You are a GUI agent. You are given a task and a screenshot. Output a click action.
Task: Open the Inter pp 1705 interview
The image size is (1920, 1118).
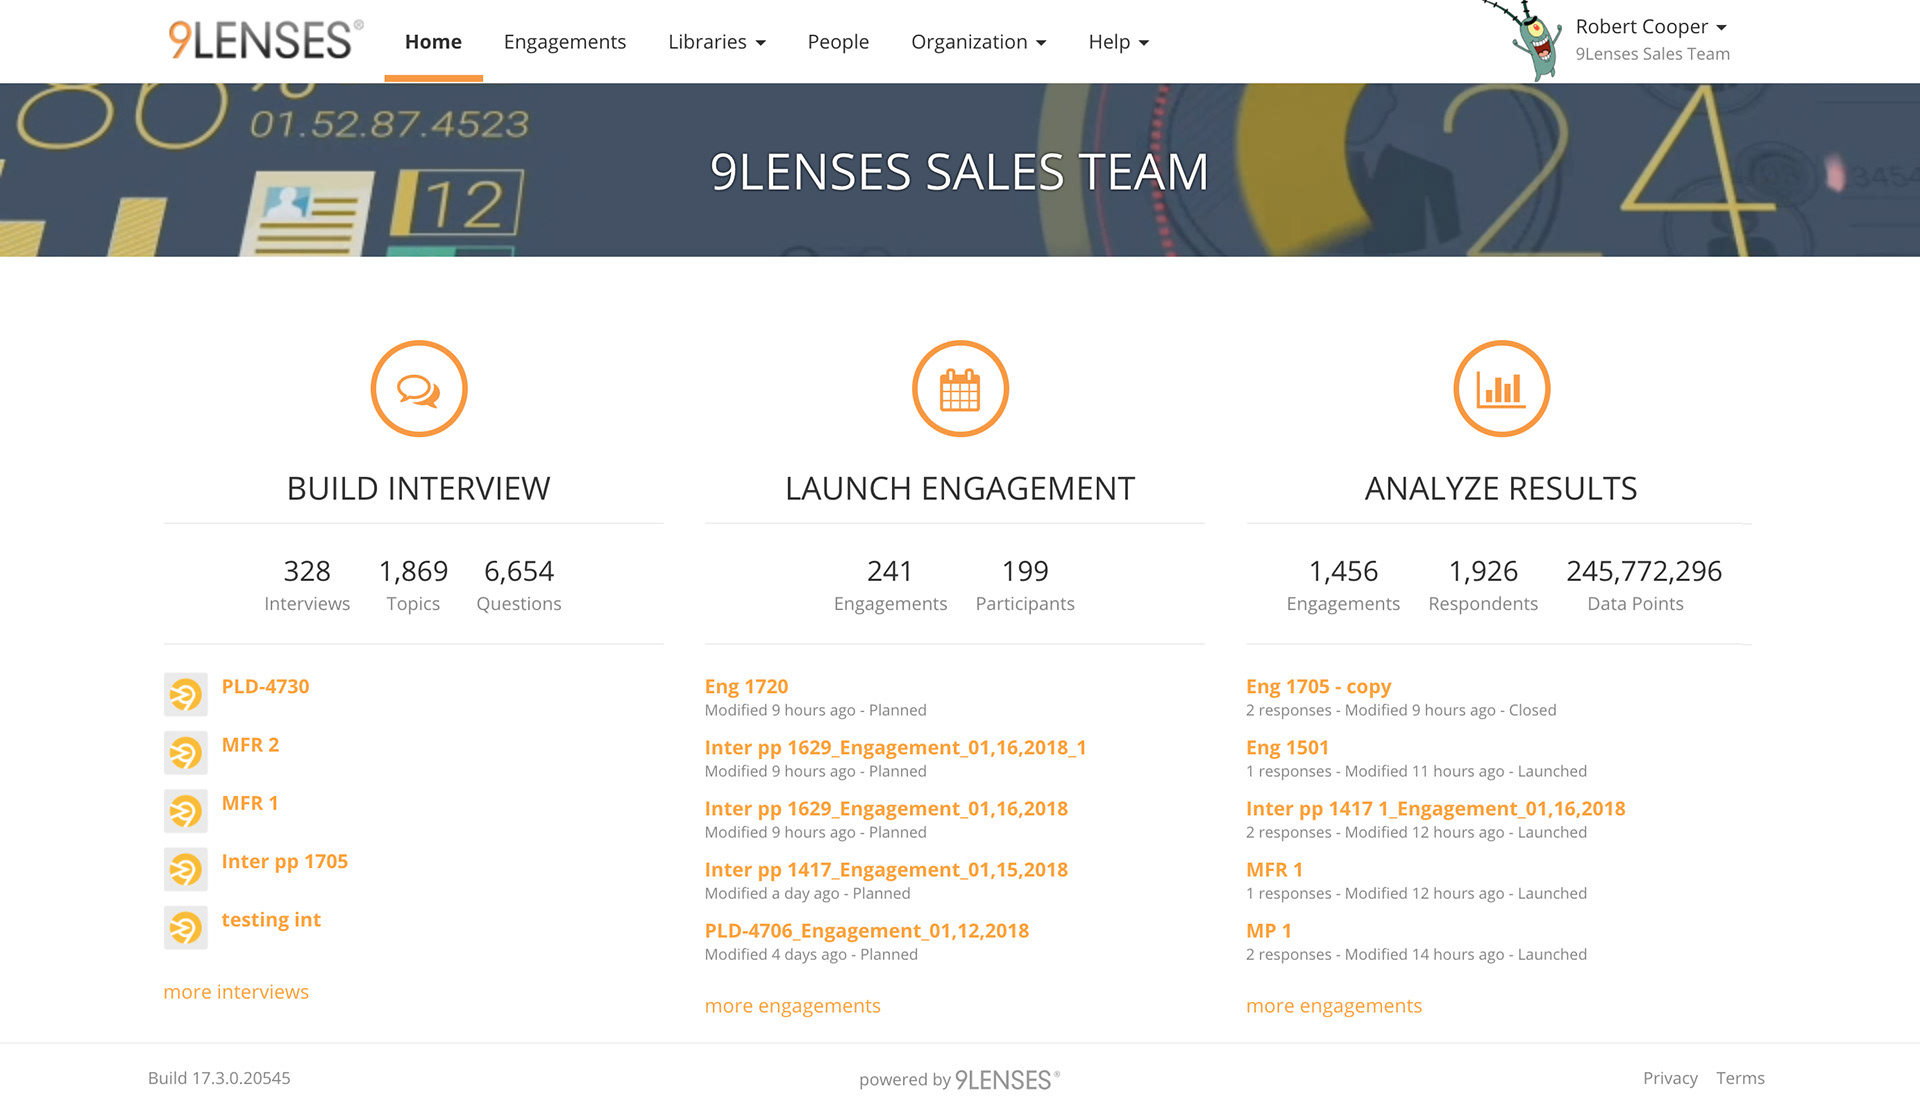pos(284,861)
